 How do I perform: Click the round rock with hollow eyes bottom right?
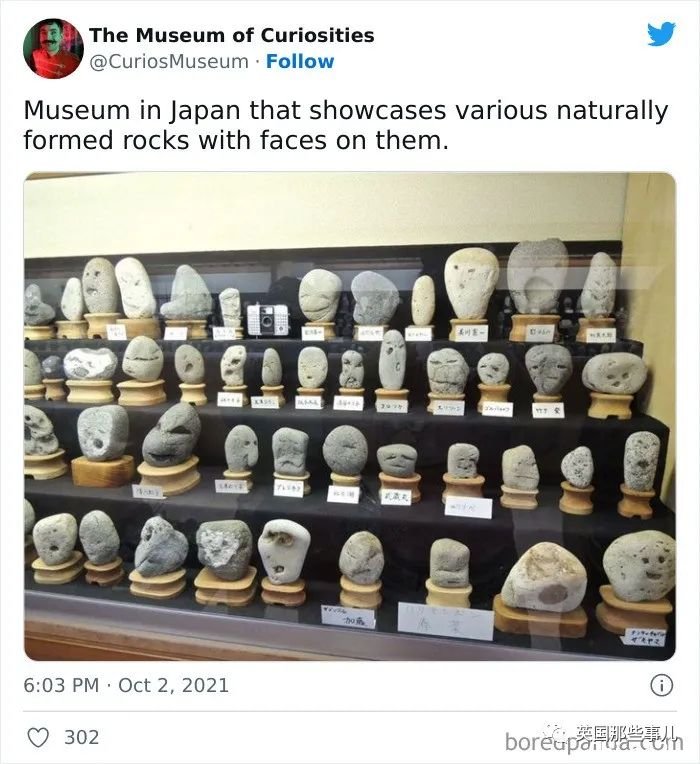tap(639, 566)
